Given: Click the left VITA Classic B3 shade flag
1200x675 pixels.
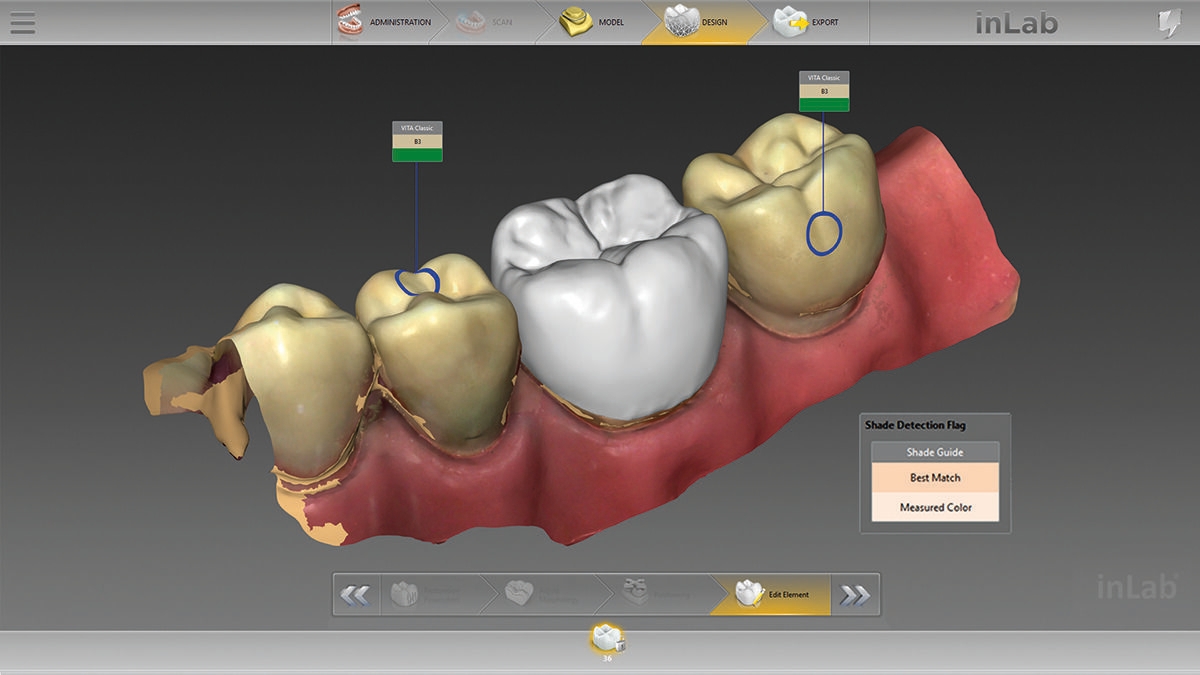Looking at the screenshot, I should point(417,142).
